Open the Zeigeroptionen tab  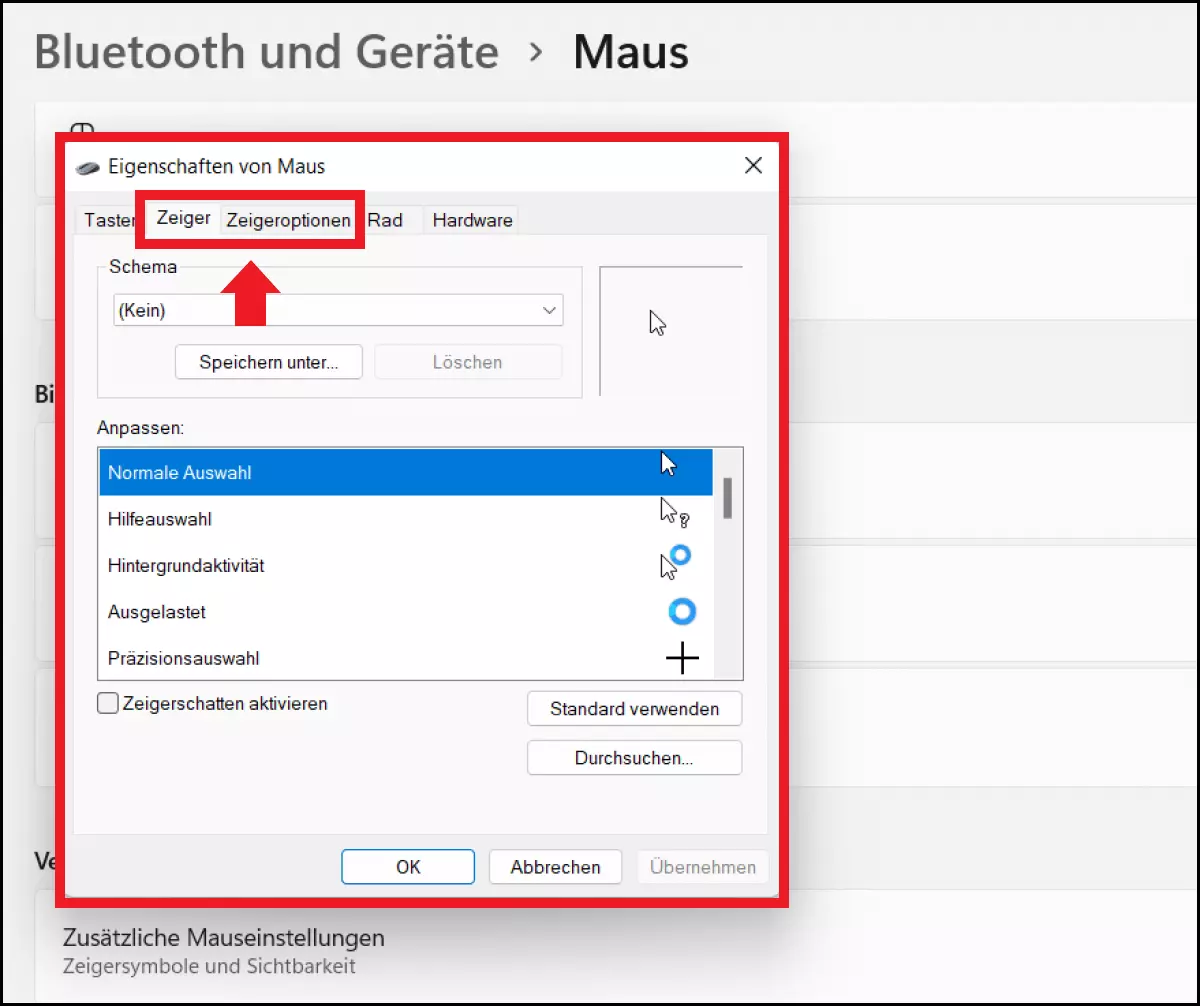[x=289, y=220]
